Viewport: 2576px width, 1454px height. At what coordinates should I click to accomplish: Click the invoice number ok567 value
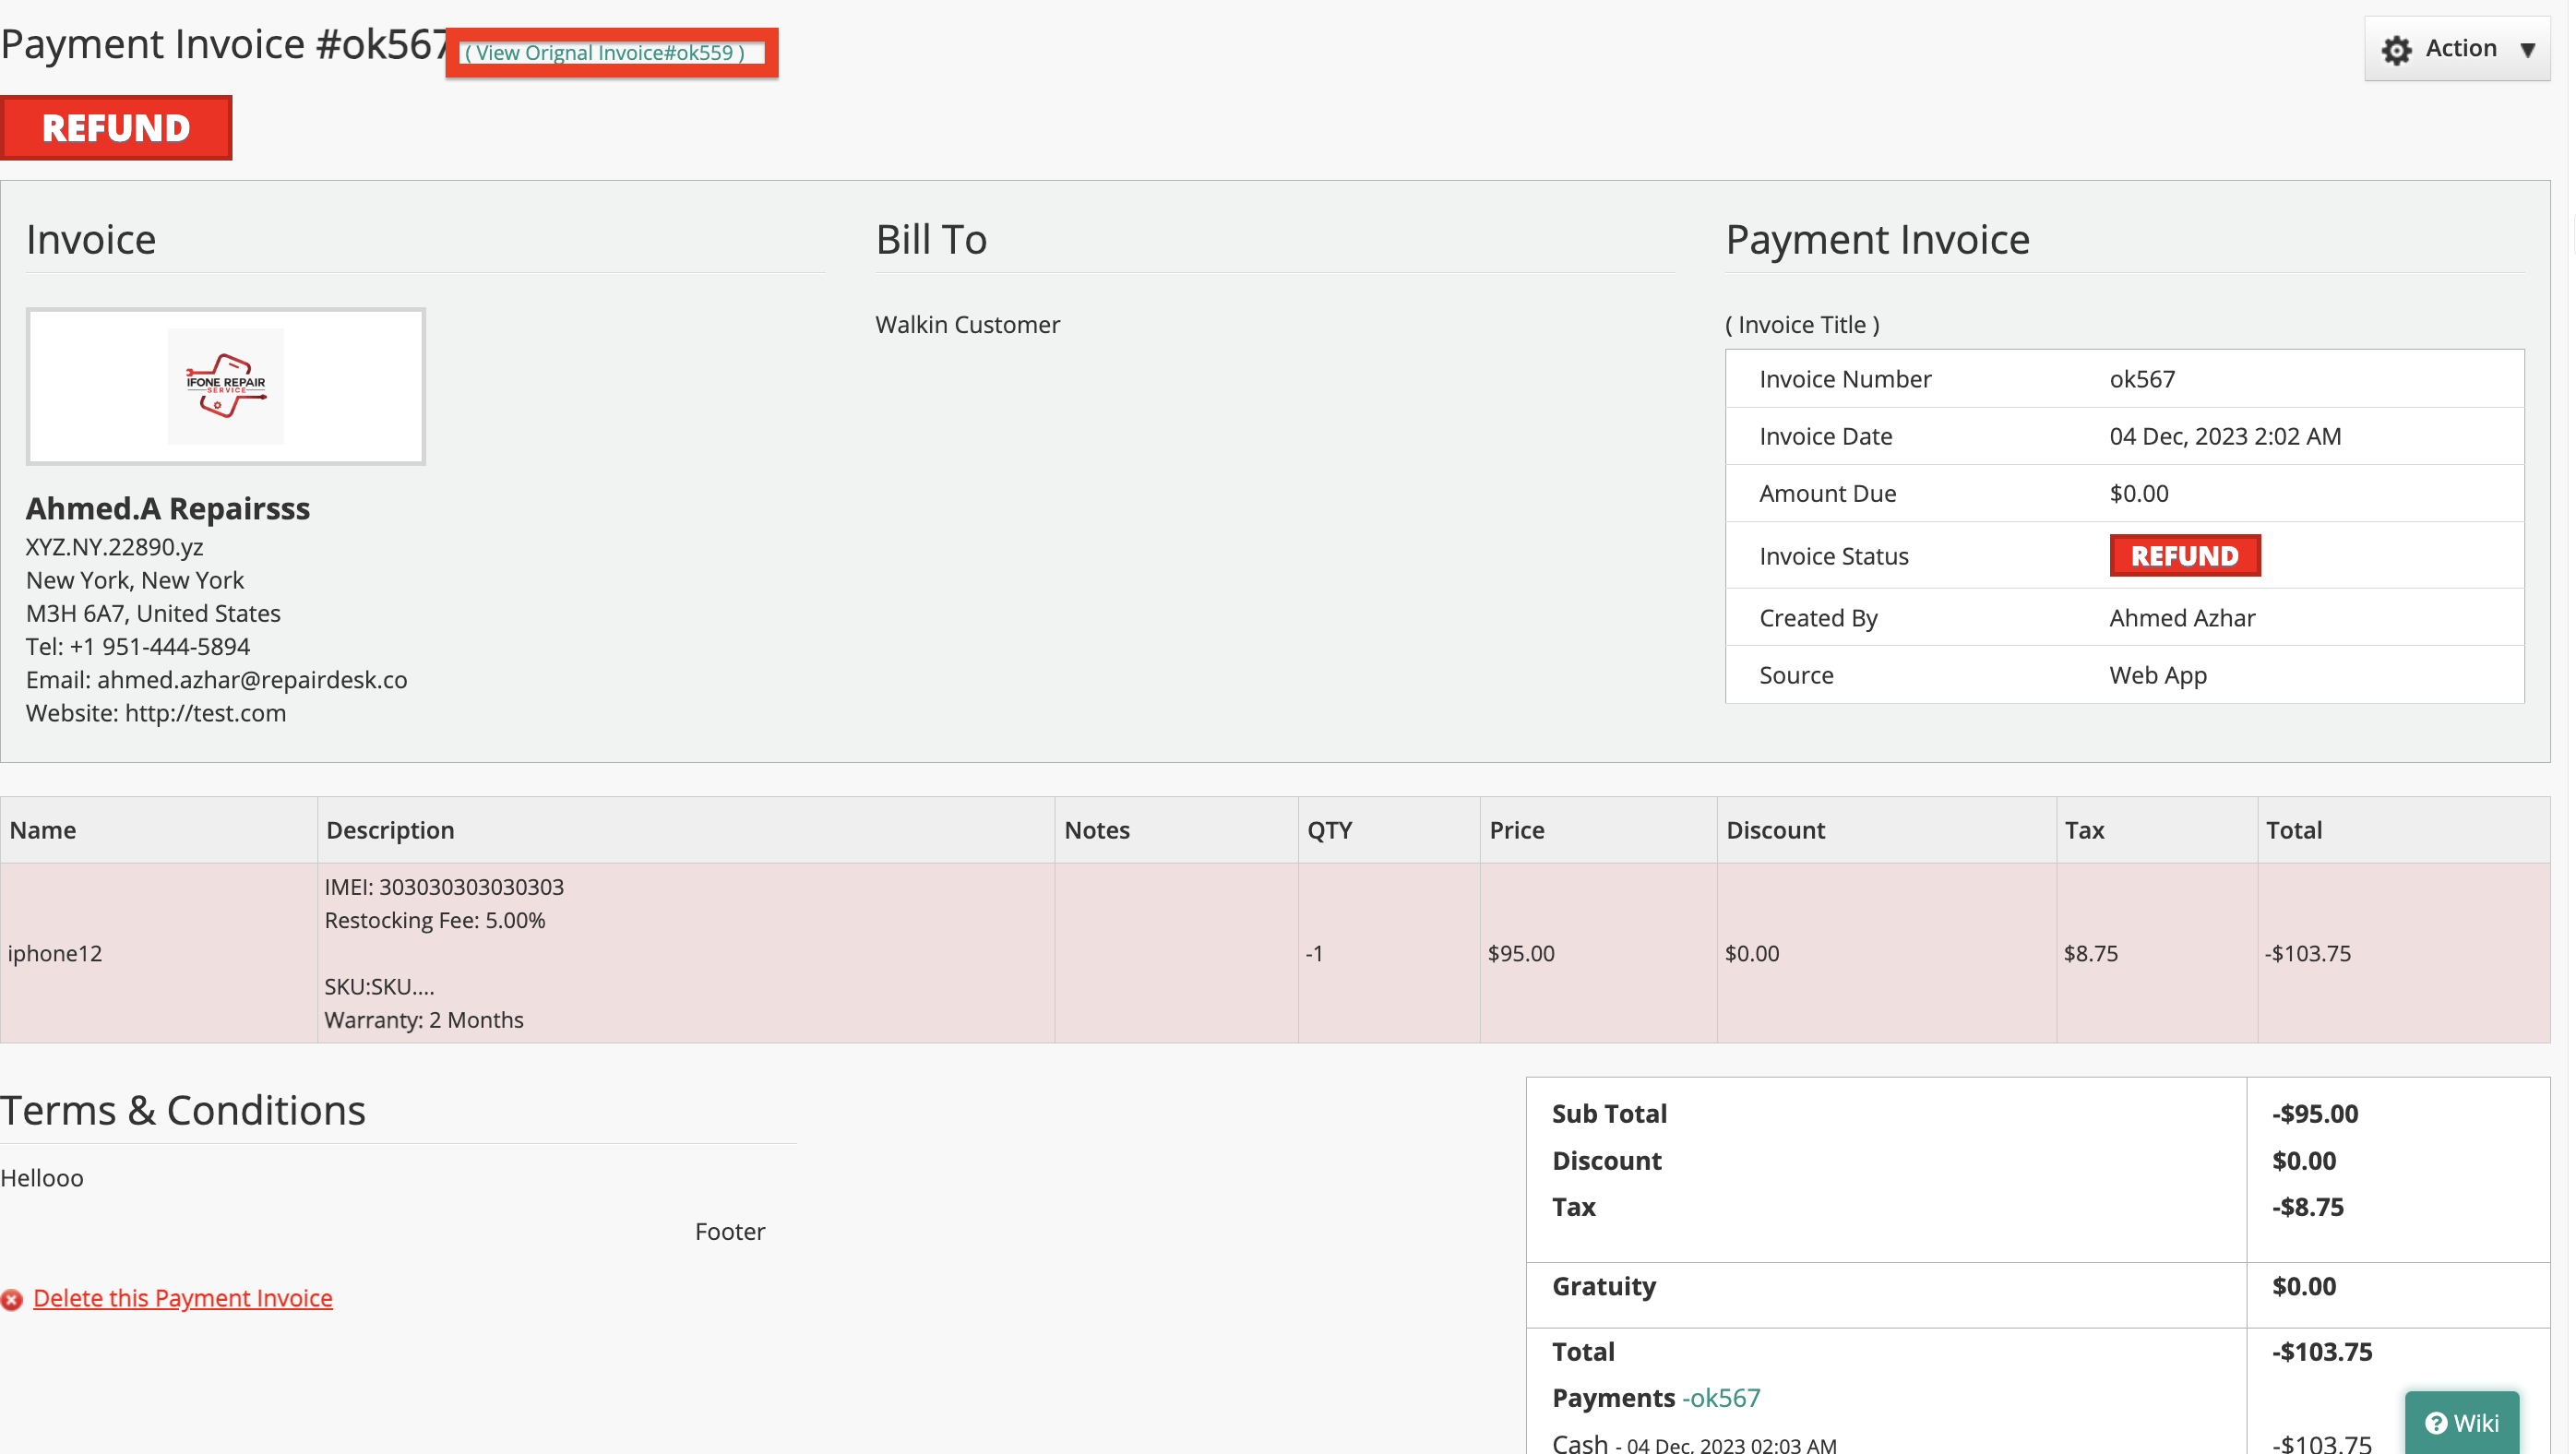point(2141,378)
